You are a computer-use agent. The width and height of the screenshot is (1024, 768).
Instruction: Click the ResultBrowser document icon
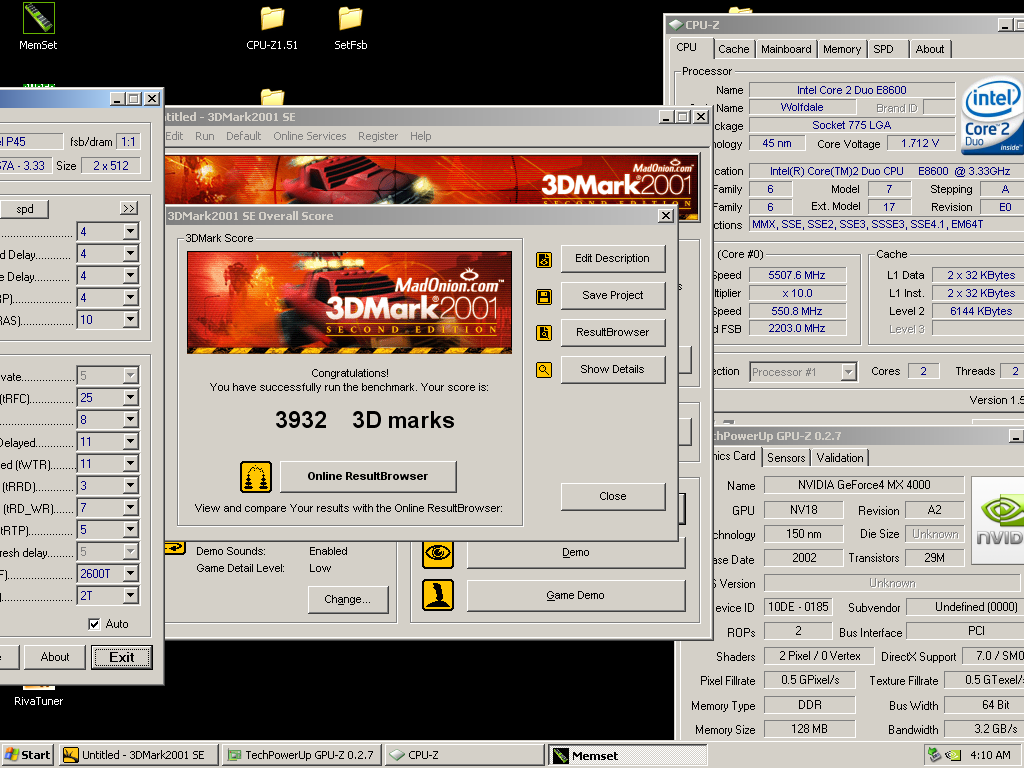[x=544, y=333]
